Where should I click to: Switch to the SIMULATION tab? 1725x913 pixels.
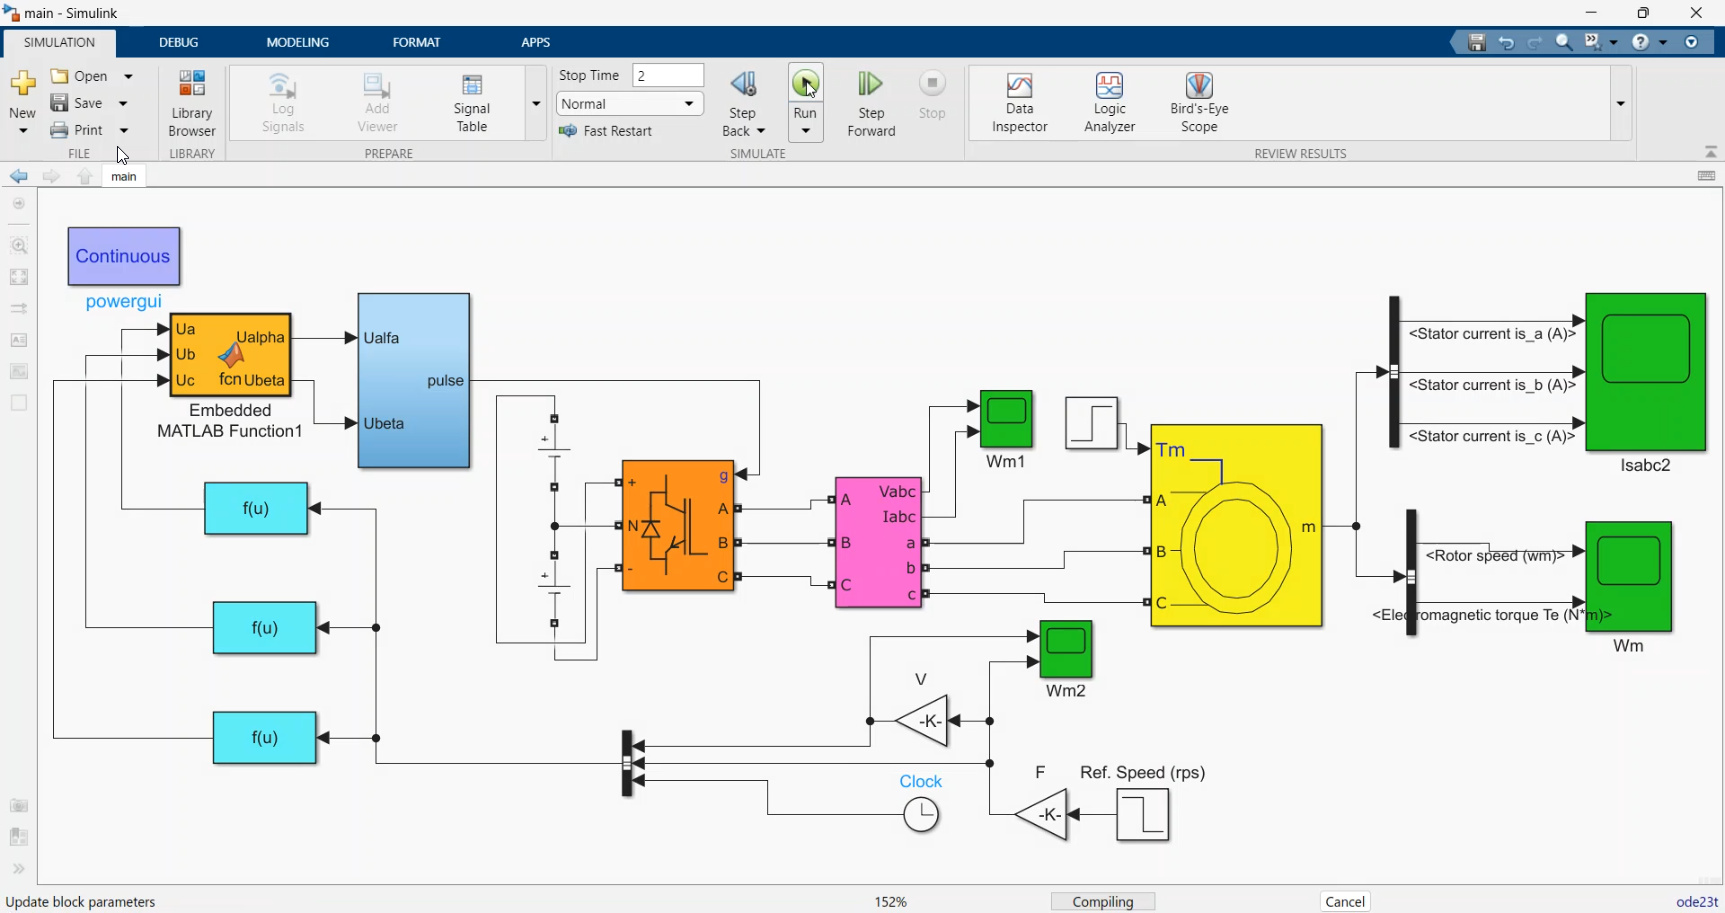pyautogui.click(x=59, y=42)
